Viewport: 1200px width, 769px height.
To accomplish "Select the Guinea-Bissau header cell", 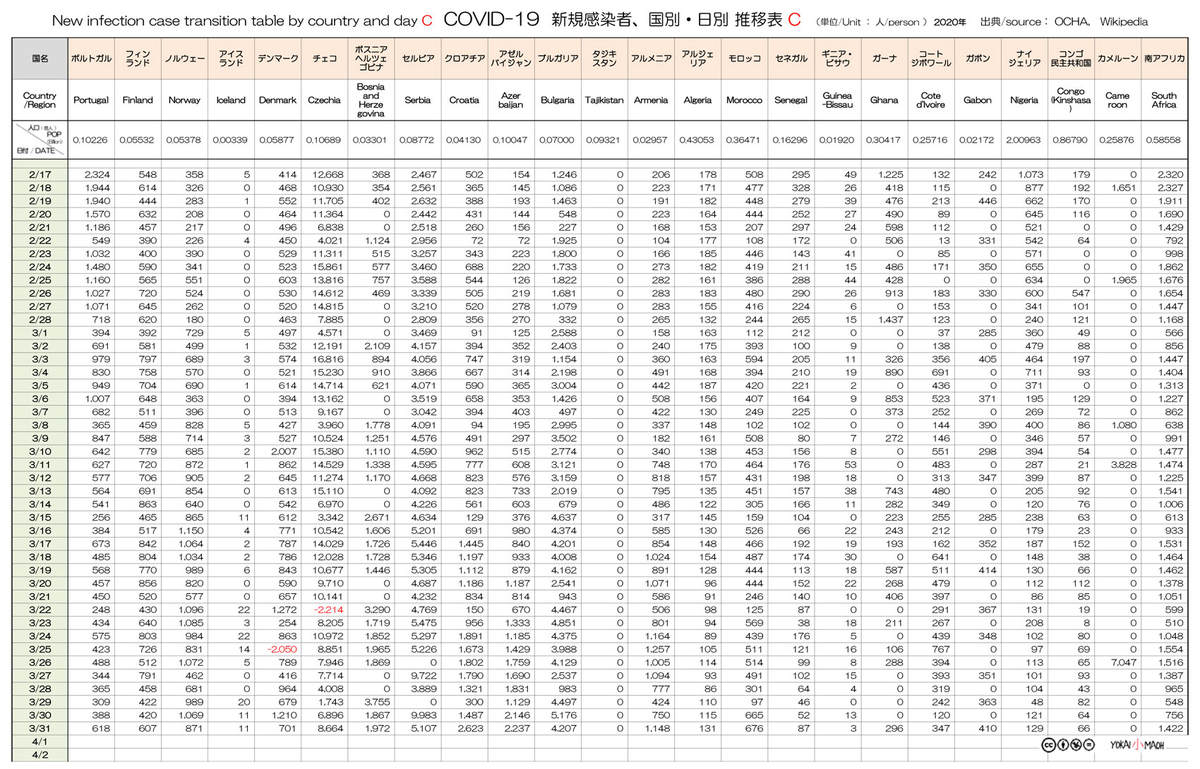I will [x=836, y=100].
